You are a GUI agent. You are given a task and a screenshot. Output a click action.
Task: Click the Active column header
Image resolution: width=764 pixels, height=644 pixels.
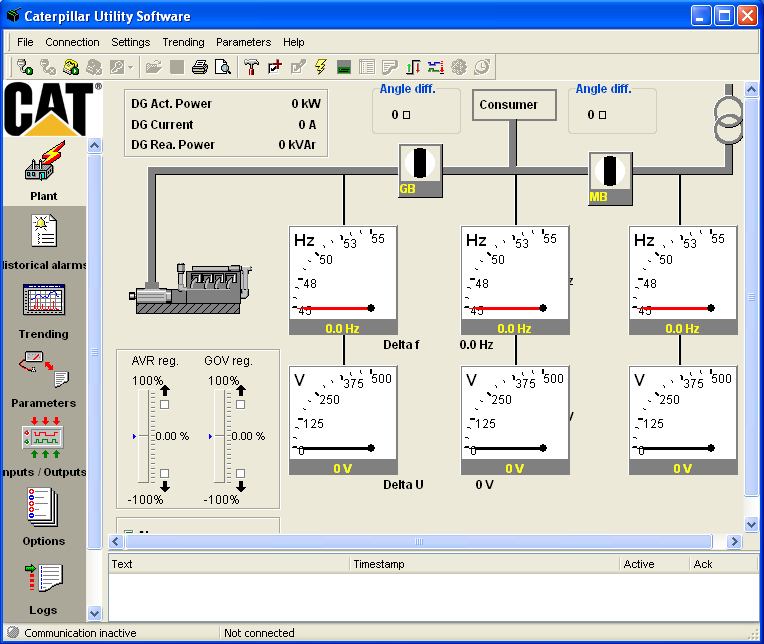(x=654, y=564)
